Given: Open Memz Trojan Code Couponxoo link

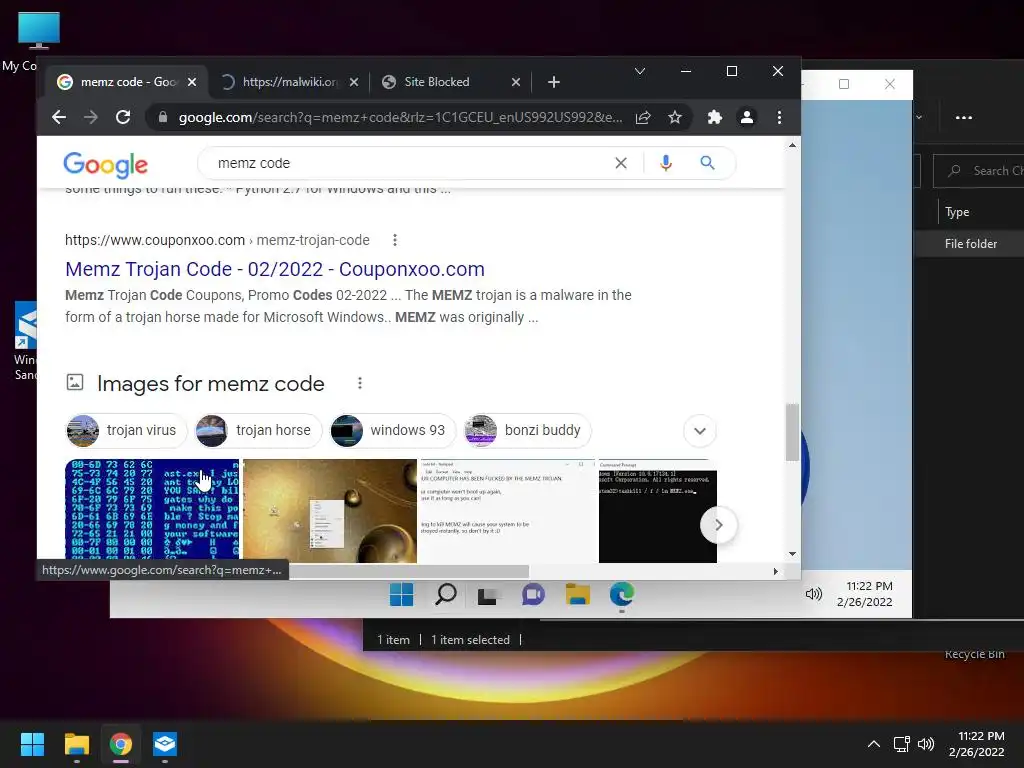Looking at the screenshot, I should tap(275, 269).
